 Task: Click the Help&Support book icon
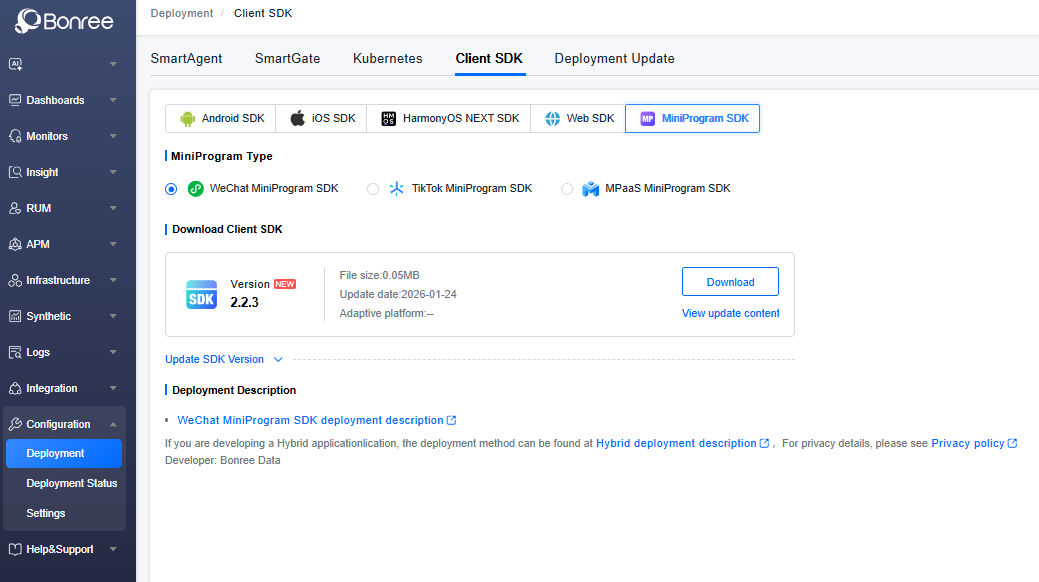(x=15, y=549)
